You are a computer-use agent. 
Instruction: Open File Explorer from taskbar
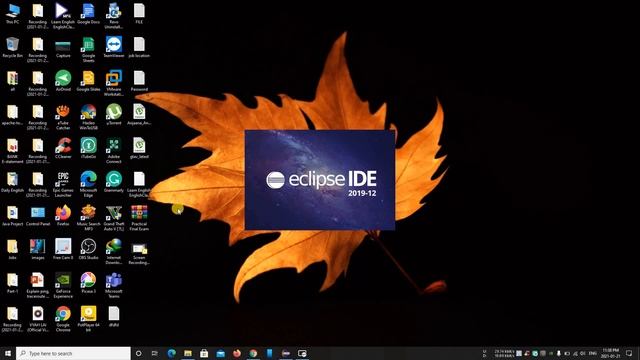coord(188,353)
